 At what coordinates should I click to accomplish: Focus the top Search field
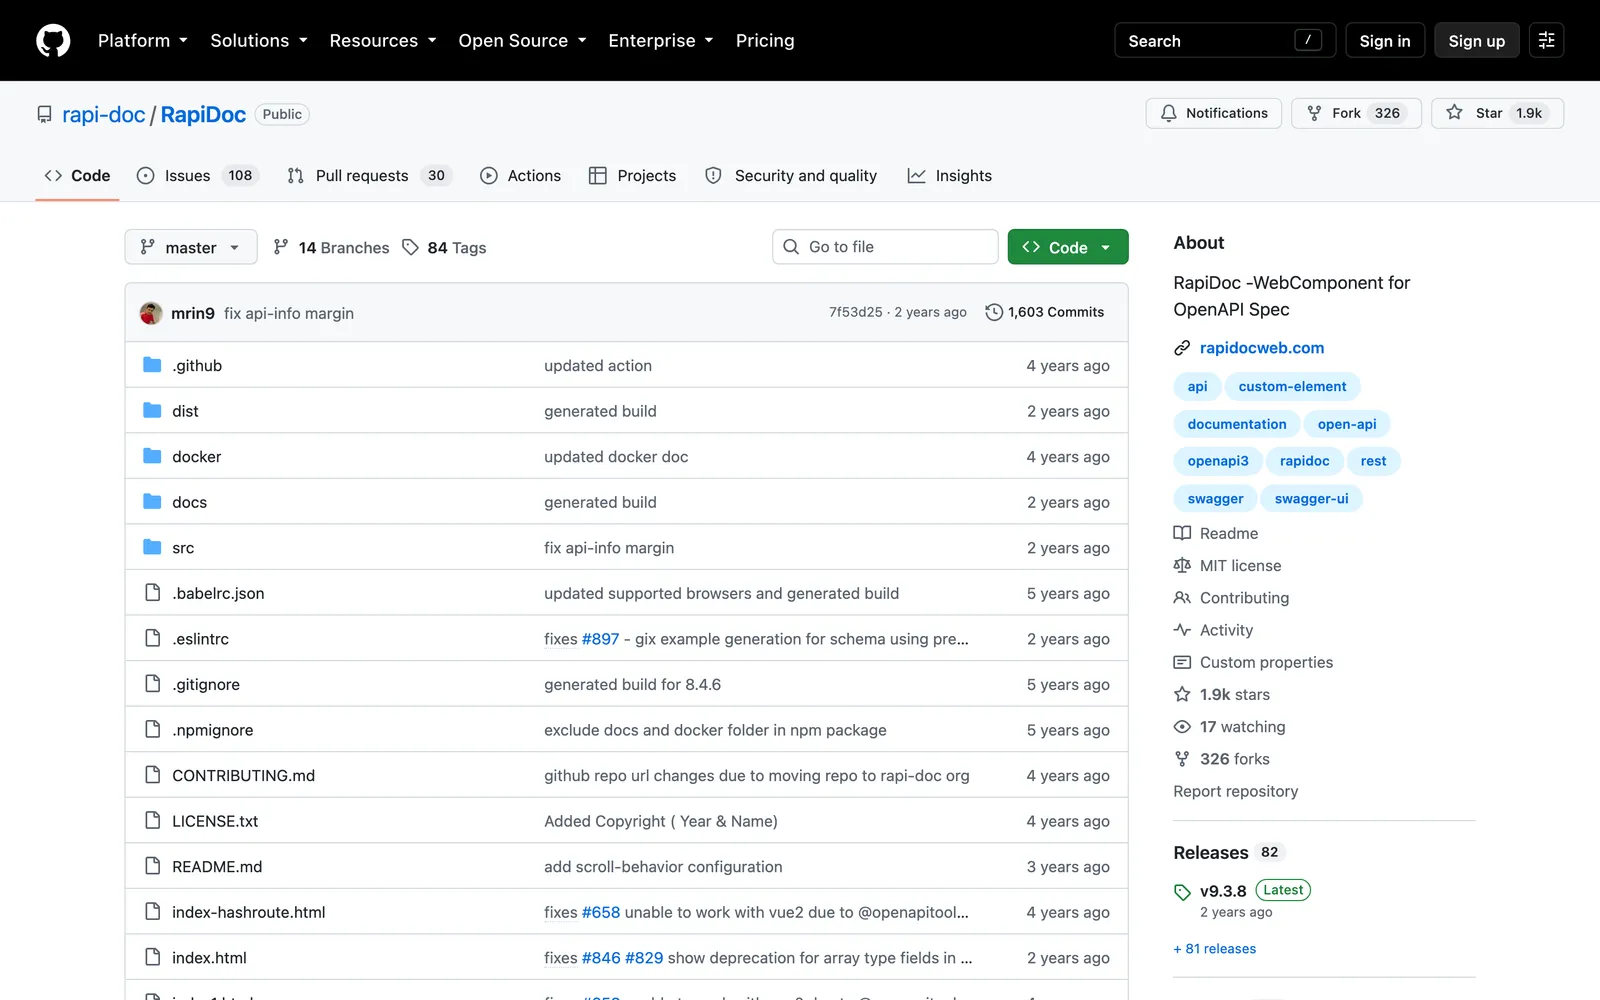(1225, 41)
